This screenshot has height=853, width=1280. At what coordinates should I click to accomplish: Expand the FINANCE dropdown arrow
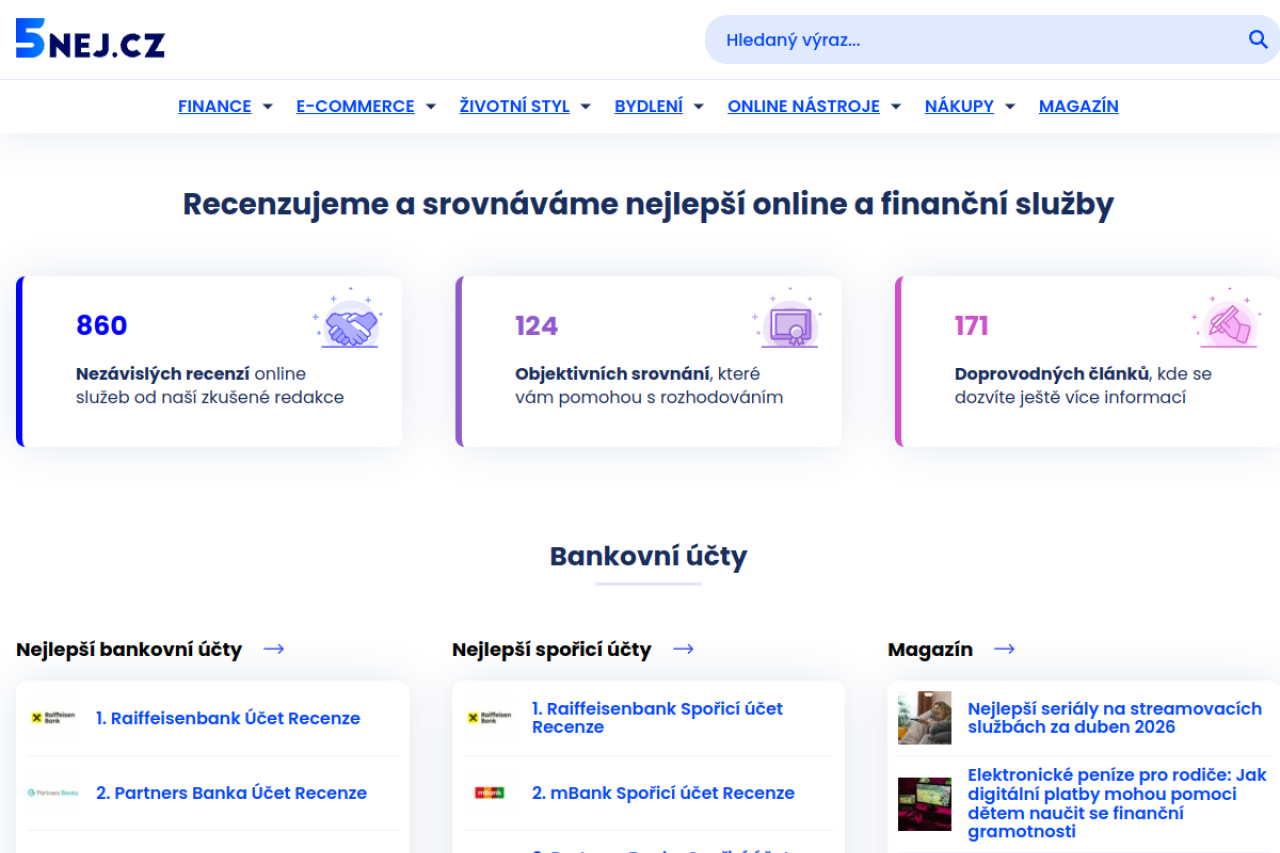267,107
